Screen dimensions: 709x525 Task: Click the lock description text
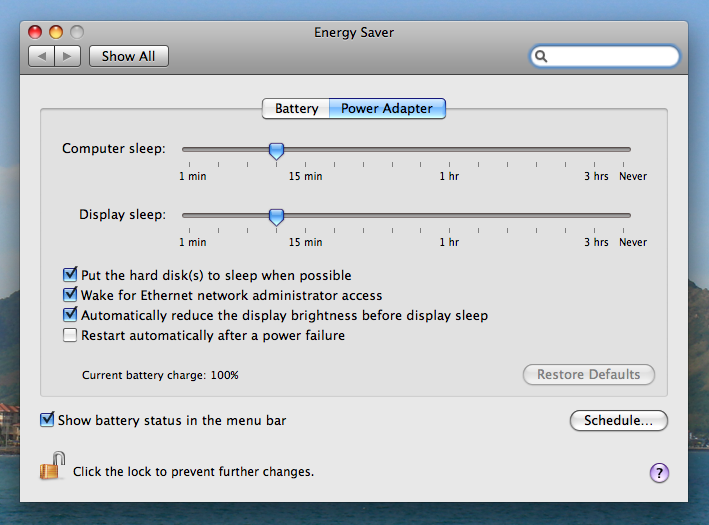pyautogui.click(x=194, y=472)
